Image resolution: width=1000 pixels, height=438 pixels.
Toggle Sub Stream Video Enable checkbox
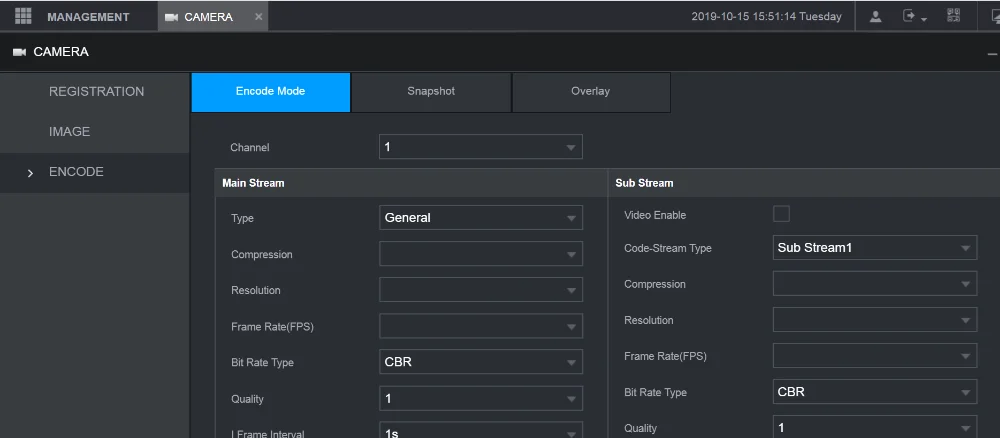tap(781, 214)
